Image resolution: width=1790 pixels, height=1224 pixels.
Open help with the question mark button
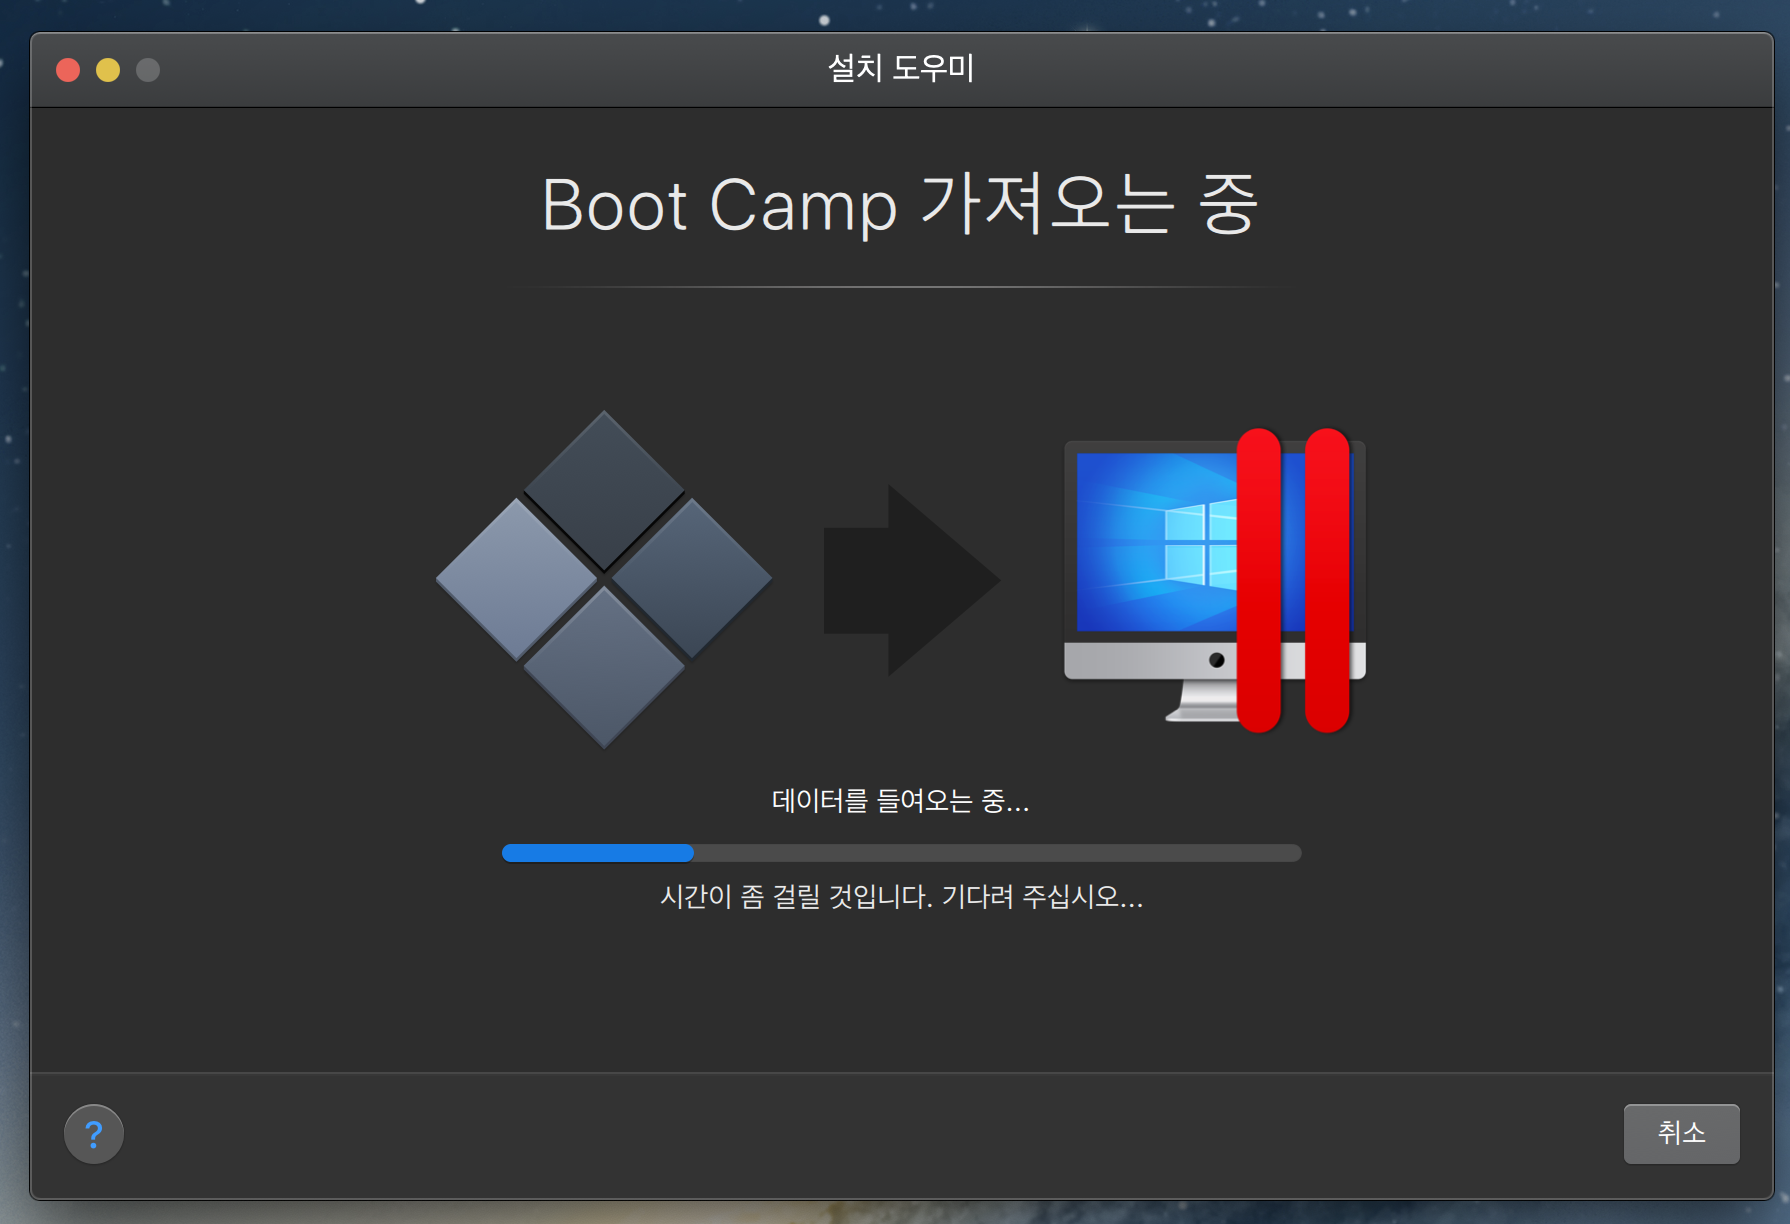[94, 1134]
